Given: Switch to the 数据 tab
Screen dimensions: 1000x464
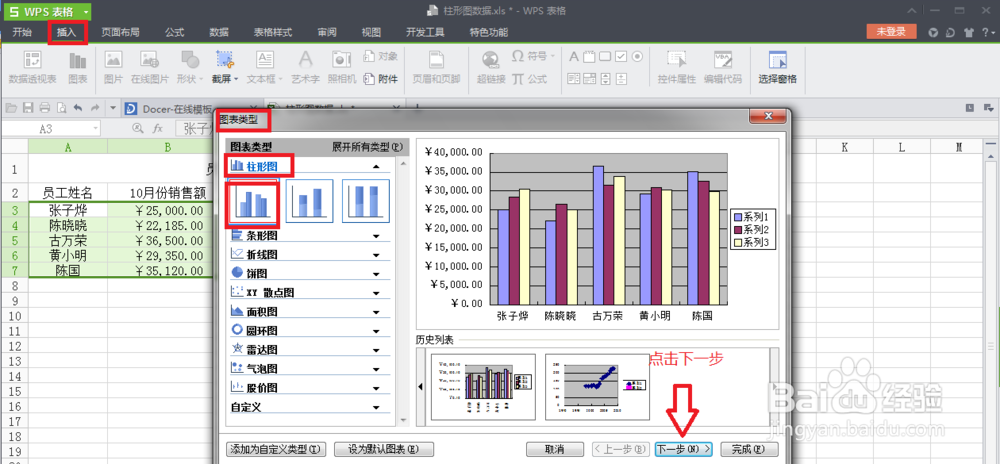Looking at the screenshot, I should click(219, 33).
